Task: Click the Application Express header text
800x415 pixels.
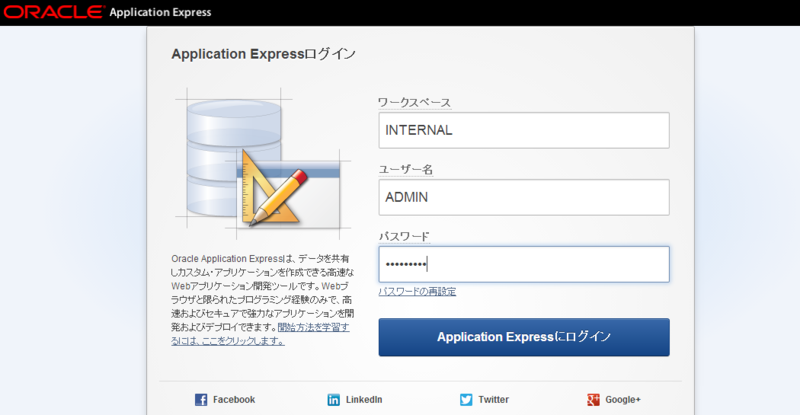Action: coord(160,12)
